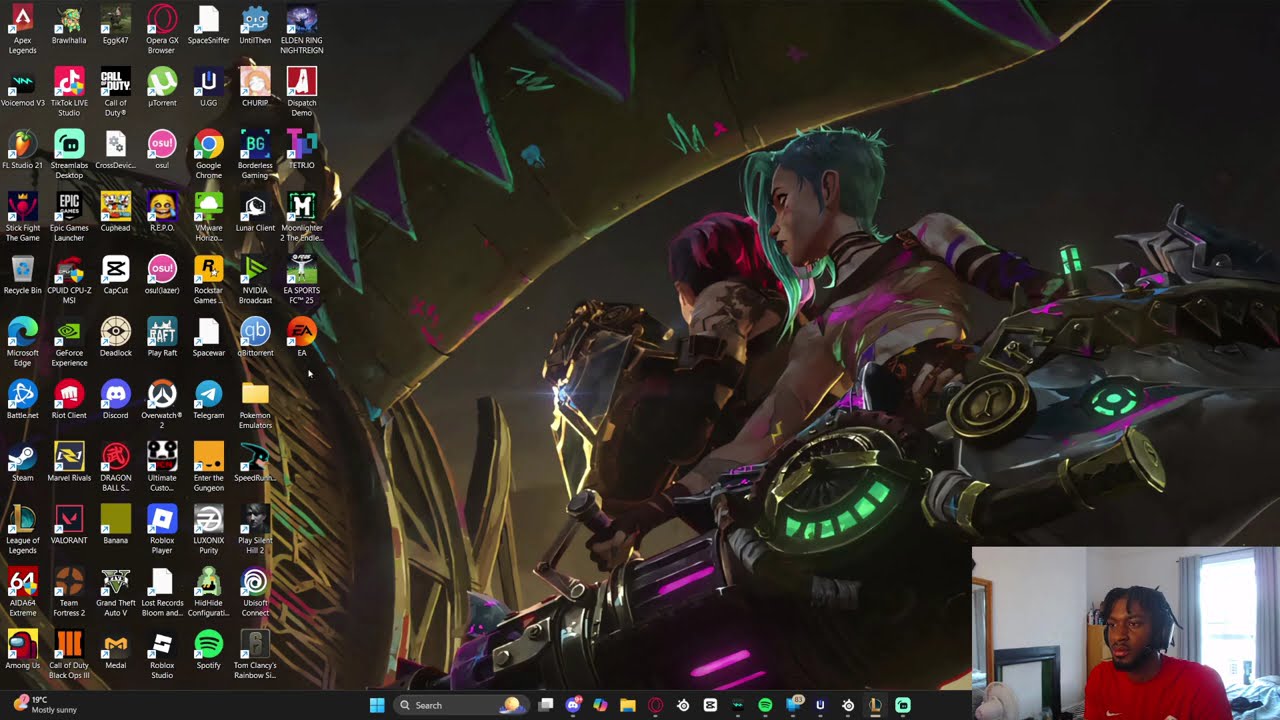Open the Windows Start menu
1280x720 pixels.
click(x=377, y=705)
